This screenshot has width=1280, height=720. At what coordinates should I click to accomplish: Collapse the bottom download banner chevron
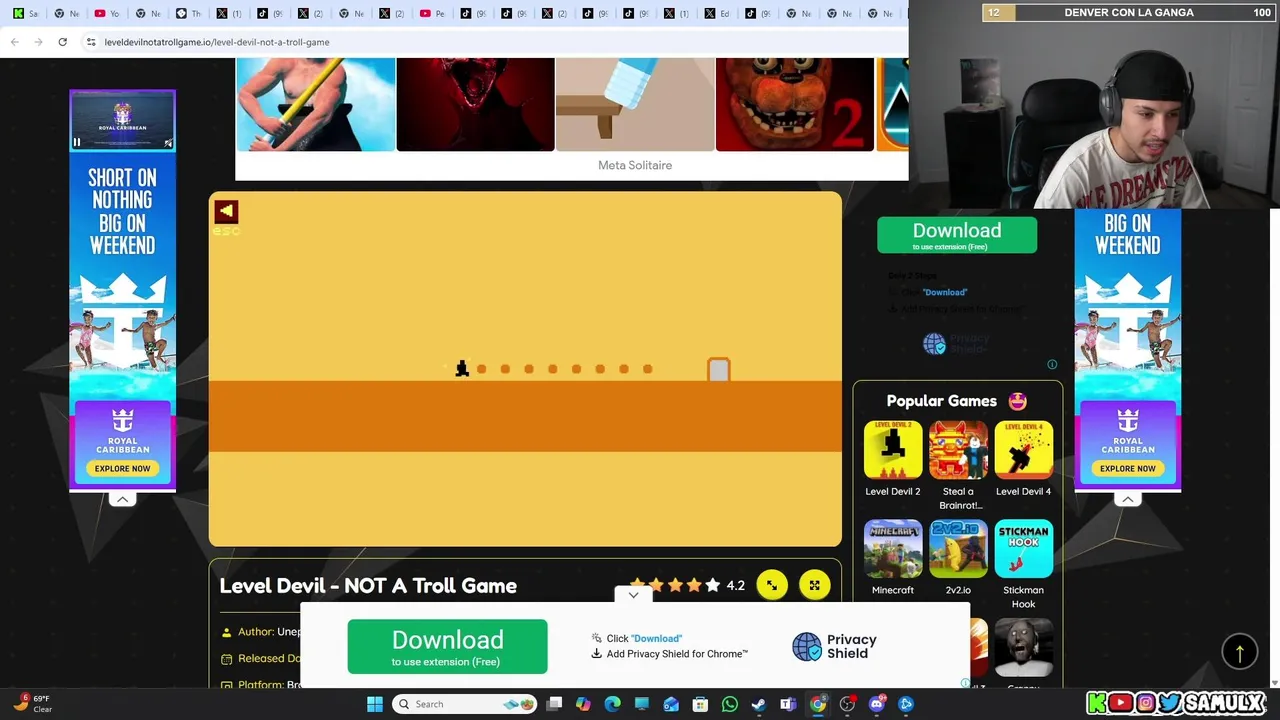pos(633,595)
